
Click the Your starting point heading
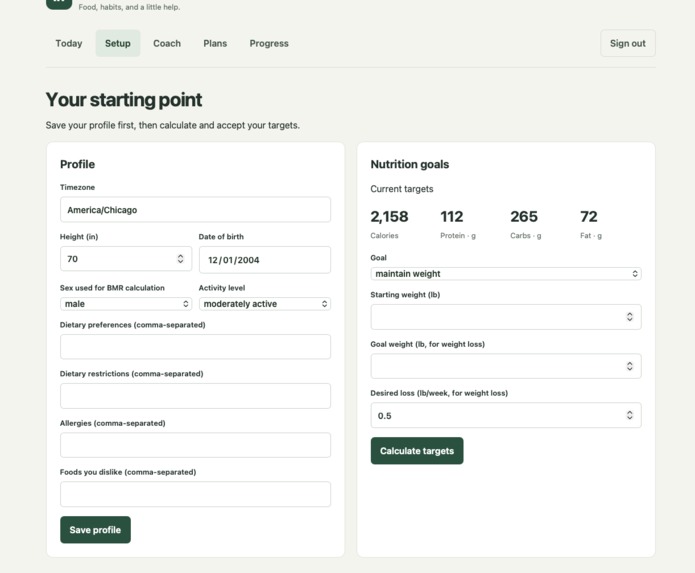[124, 100]
